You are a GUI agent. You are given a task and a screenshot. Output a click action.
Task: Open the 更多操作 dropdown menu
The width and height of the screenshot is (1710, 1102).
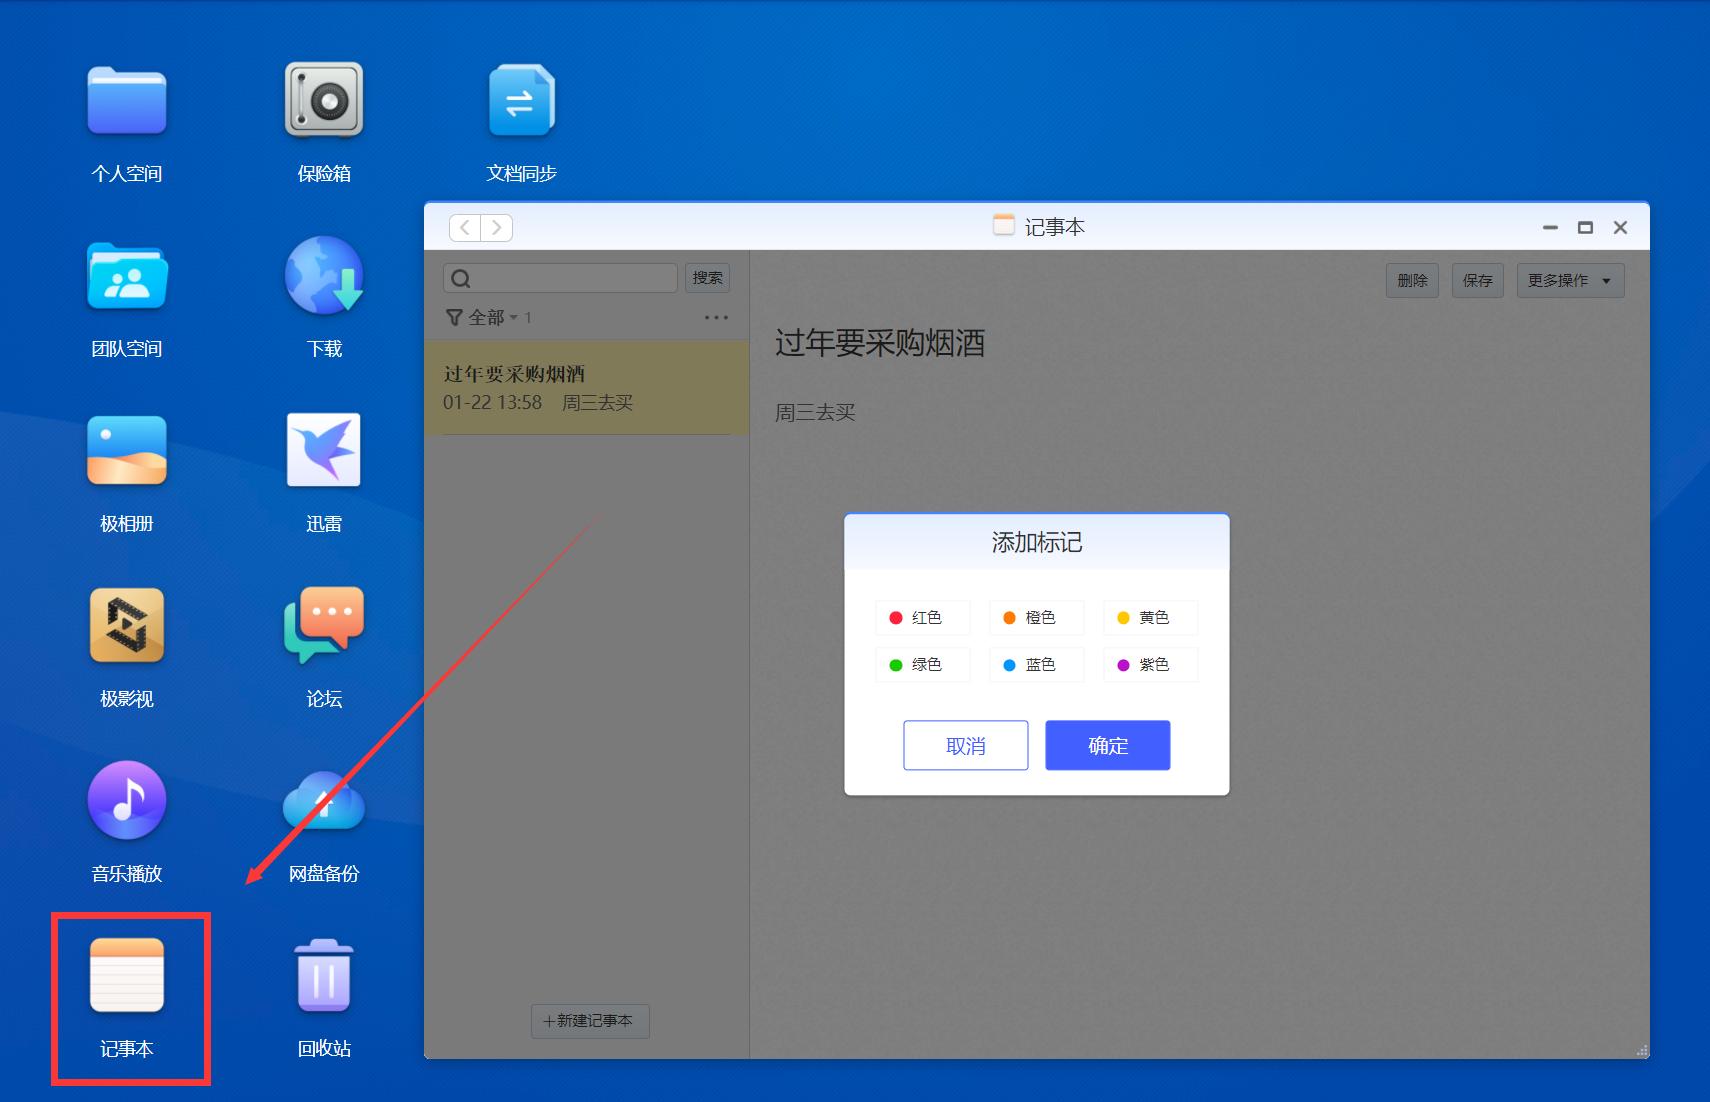1569,280
